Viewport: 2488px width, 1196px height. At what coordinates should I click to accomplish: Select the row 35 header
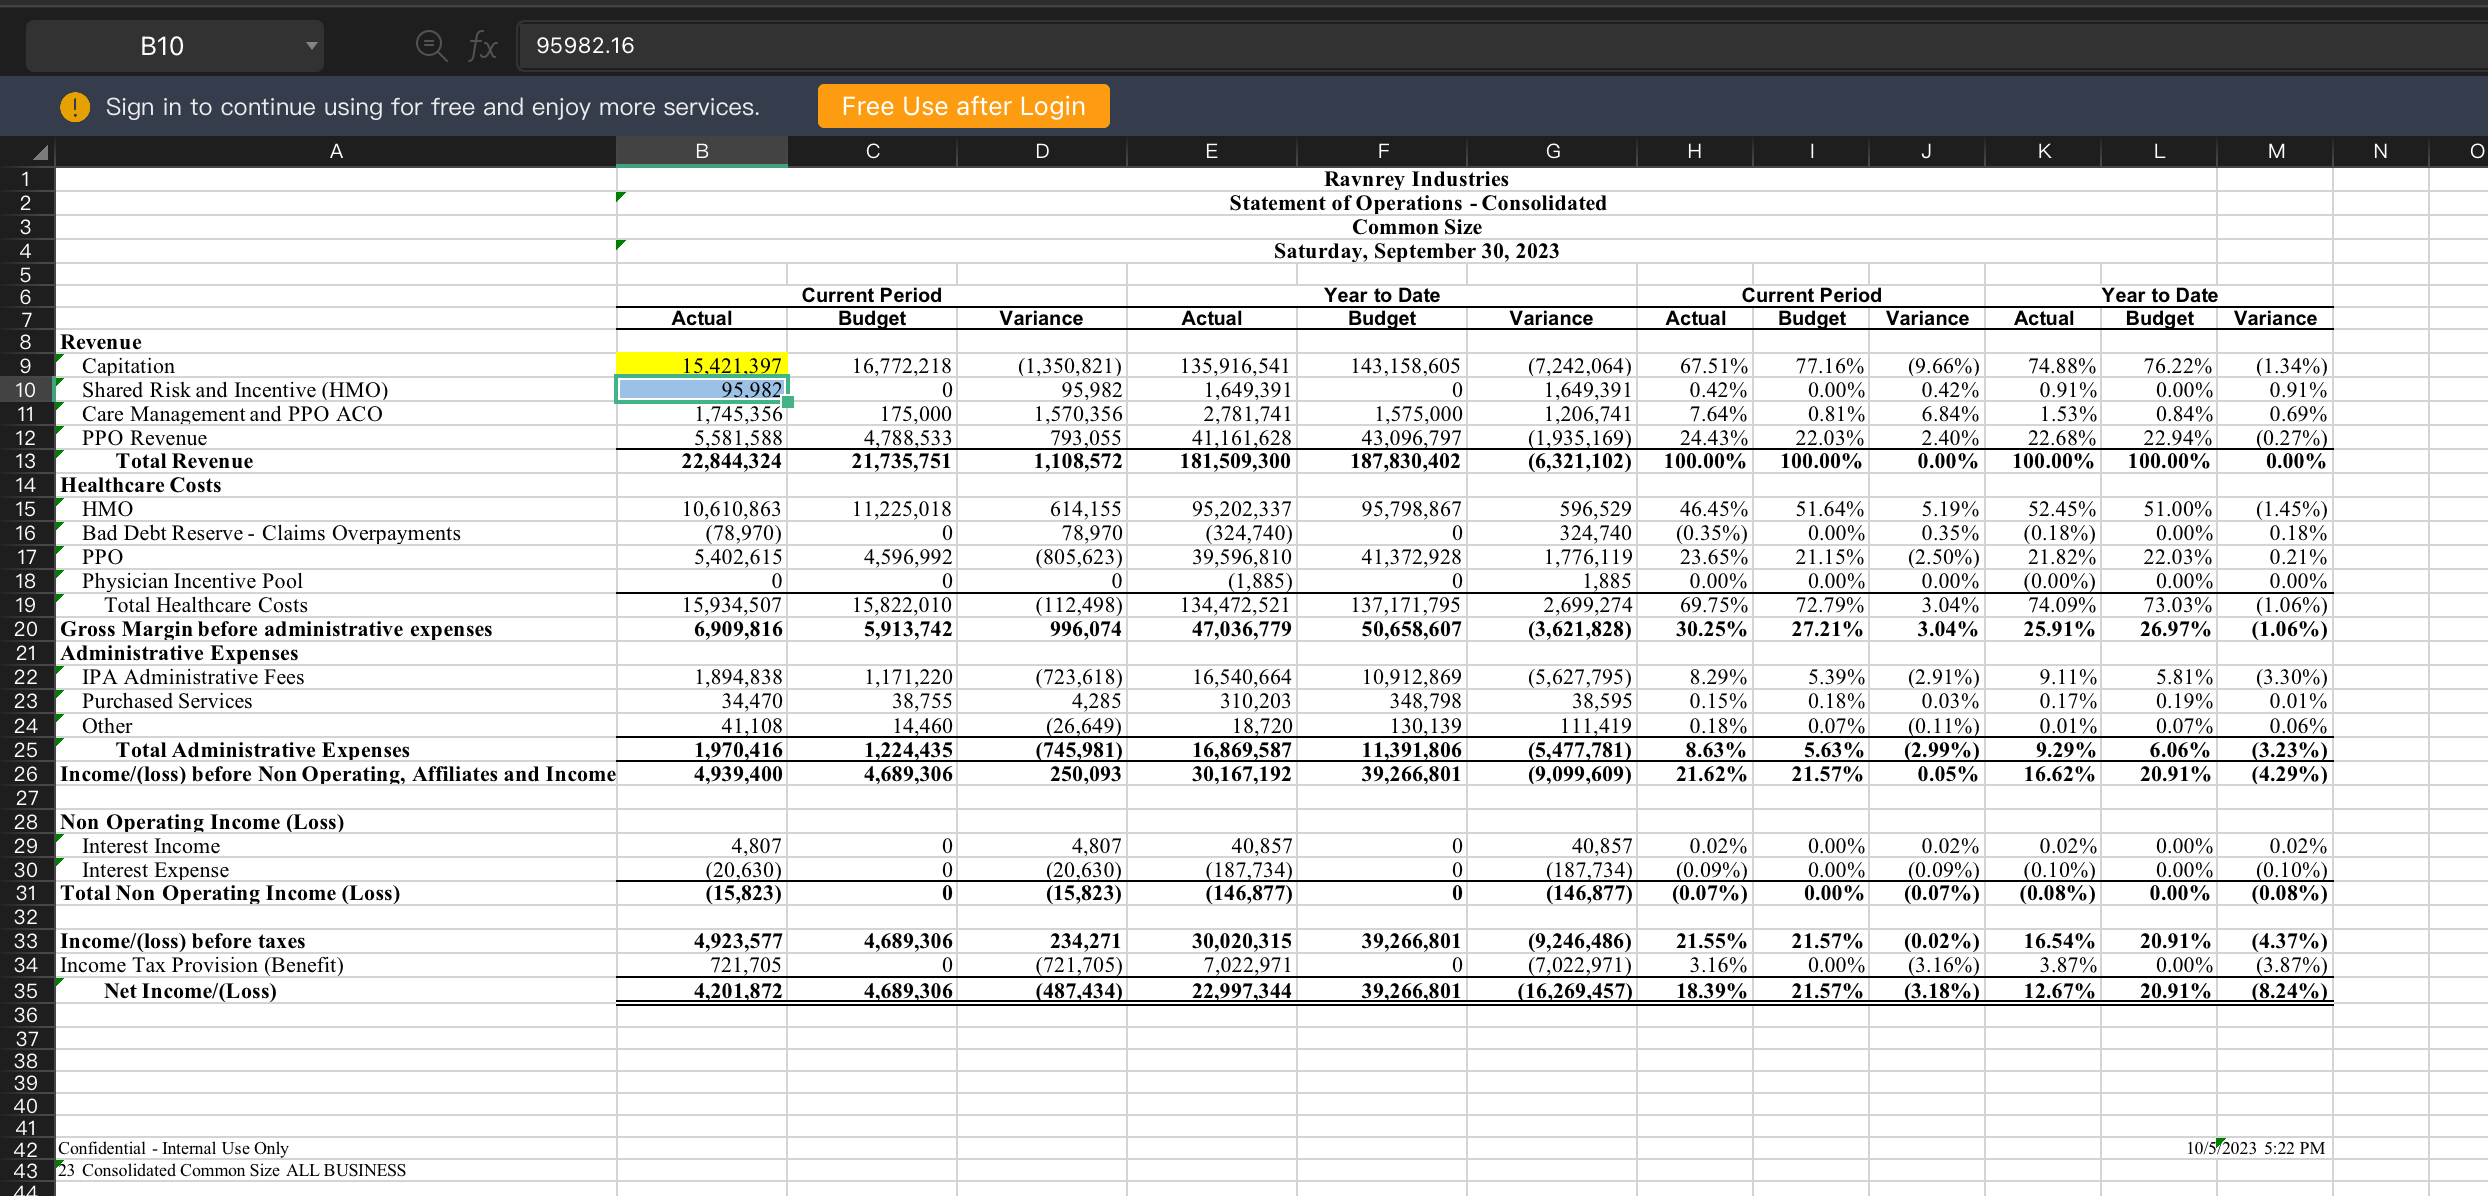click(x=25, y=991)
